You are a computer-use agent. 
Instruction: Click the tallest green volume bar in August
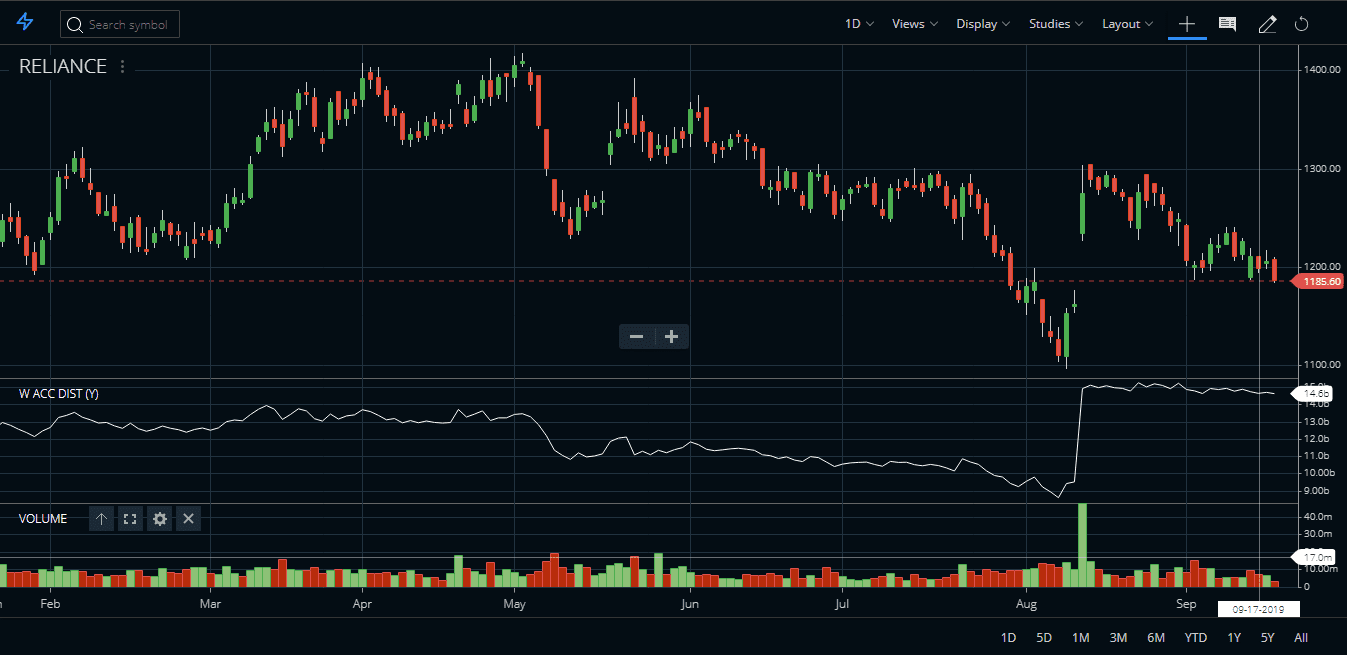(1082, 545)
